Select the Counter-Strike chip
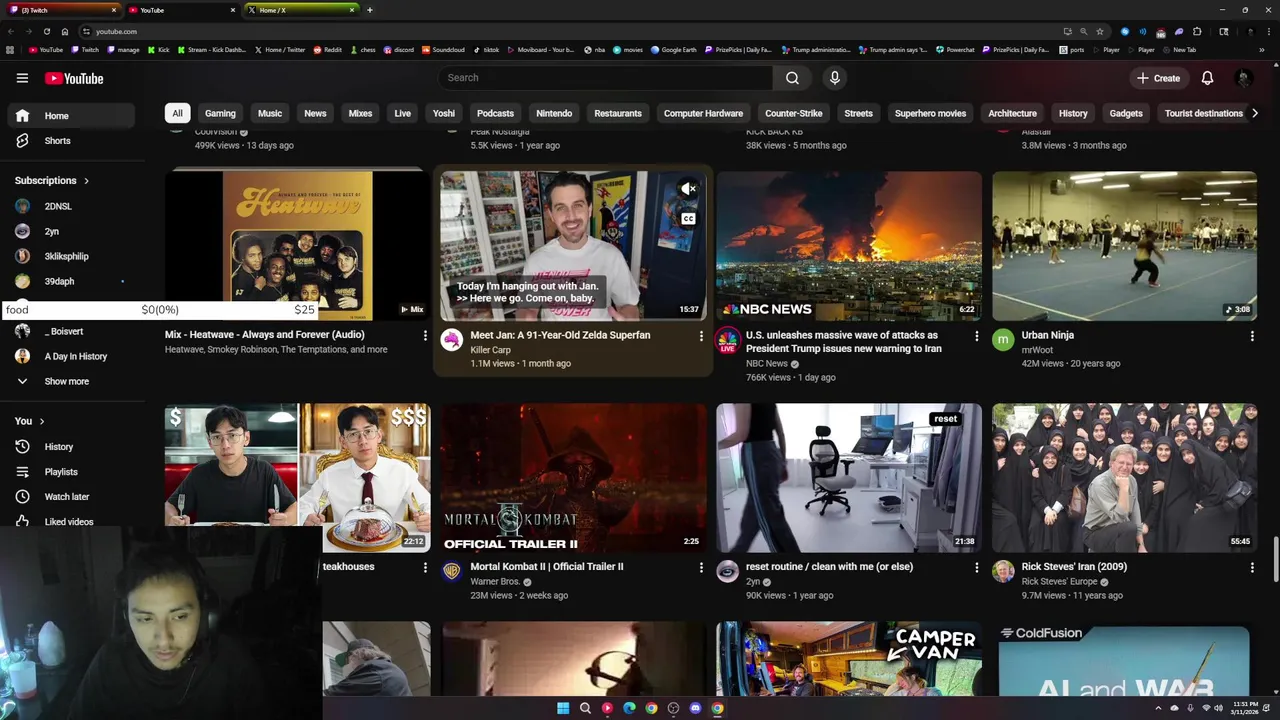This screenshot has height=720, width=1280. [794, 113]
